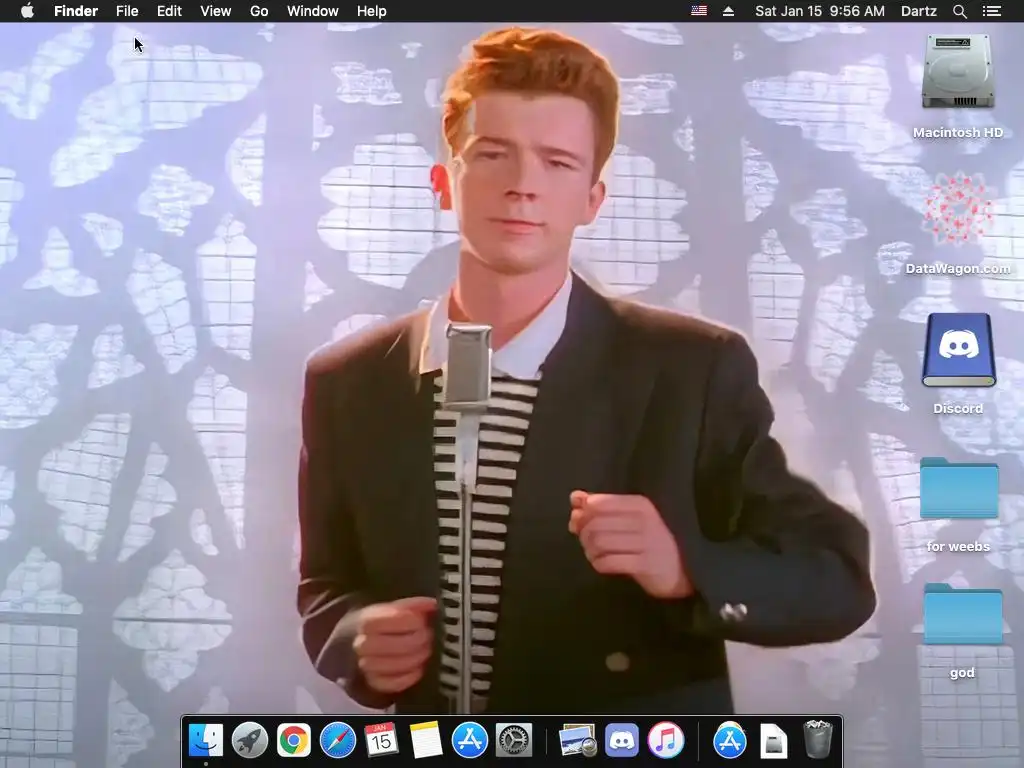Open the Go menu

tap(259, 11)
